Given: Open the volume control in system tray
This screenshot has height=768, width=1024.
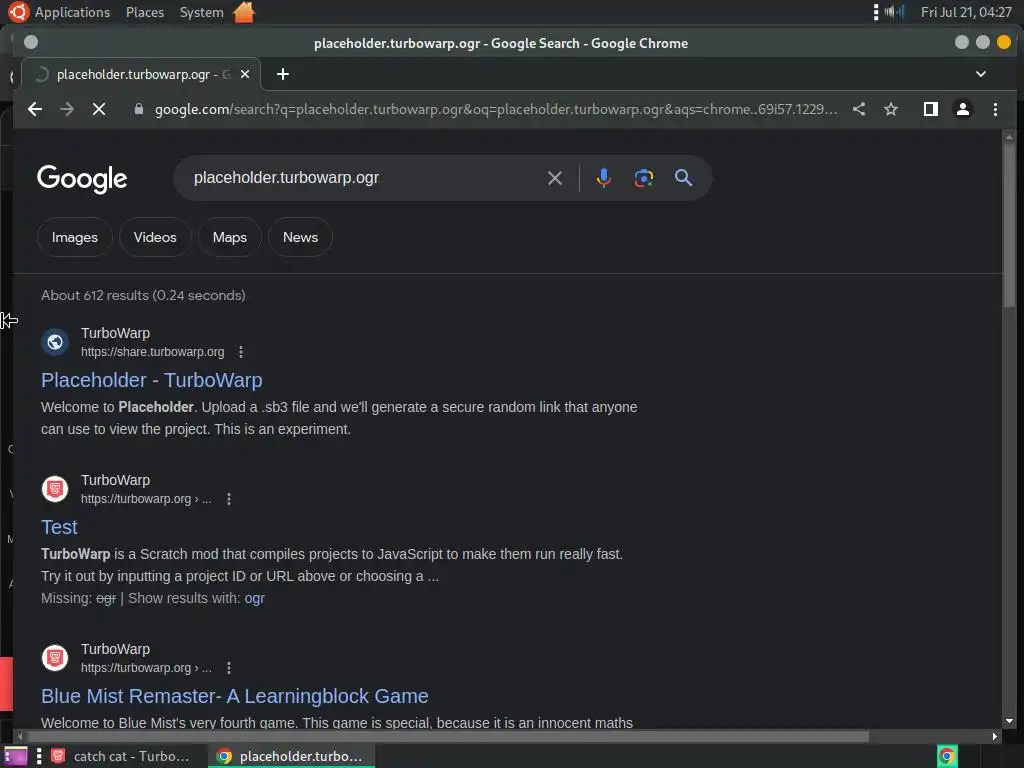Looking at the screenshot, I should pos(893,12).
